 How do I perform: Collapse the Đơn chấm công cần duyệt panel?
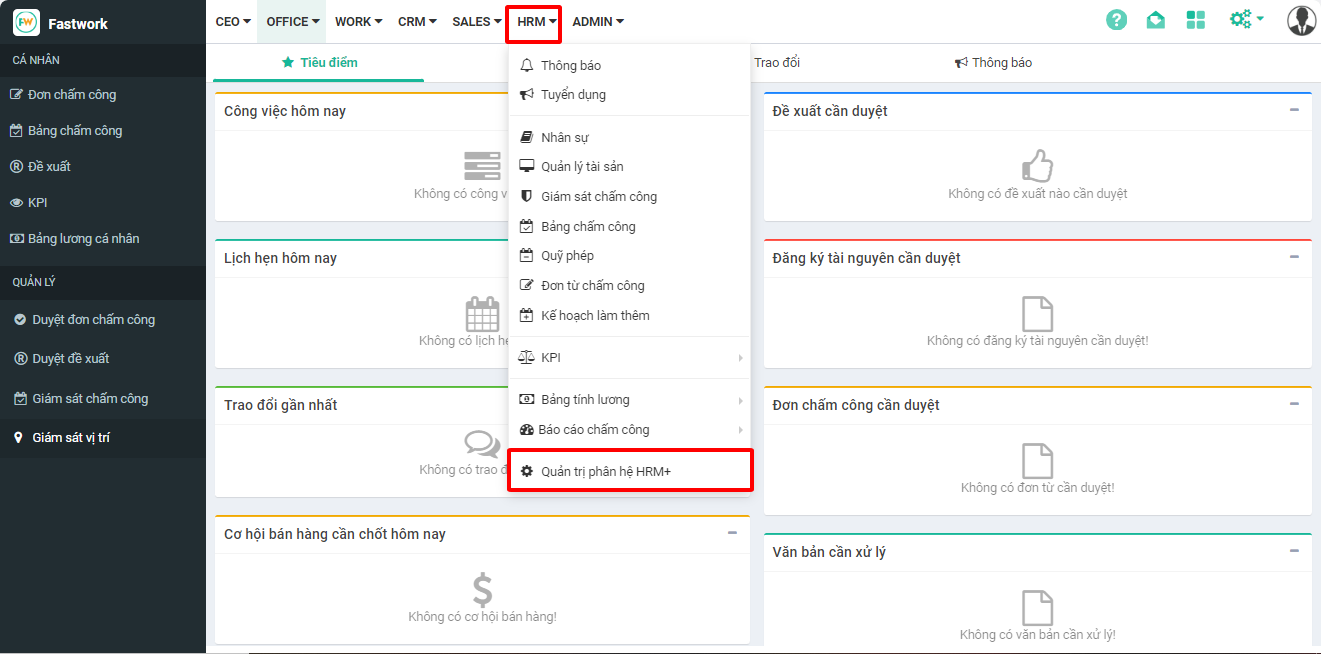point(1294,404)
